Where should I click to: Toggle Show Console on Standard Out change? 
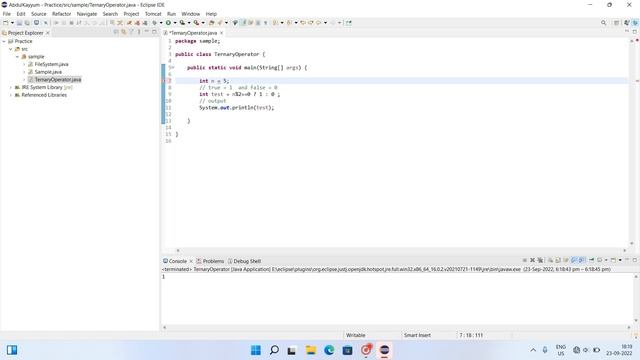pyautogui.click(x=574, y=260)
